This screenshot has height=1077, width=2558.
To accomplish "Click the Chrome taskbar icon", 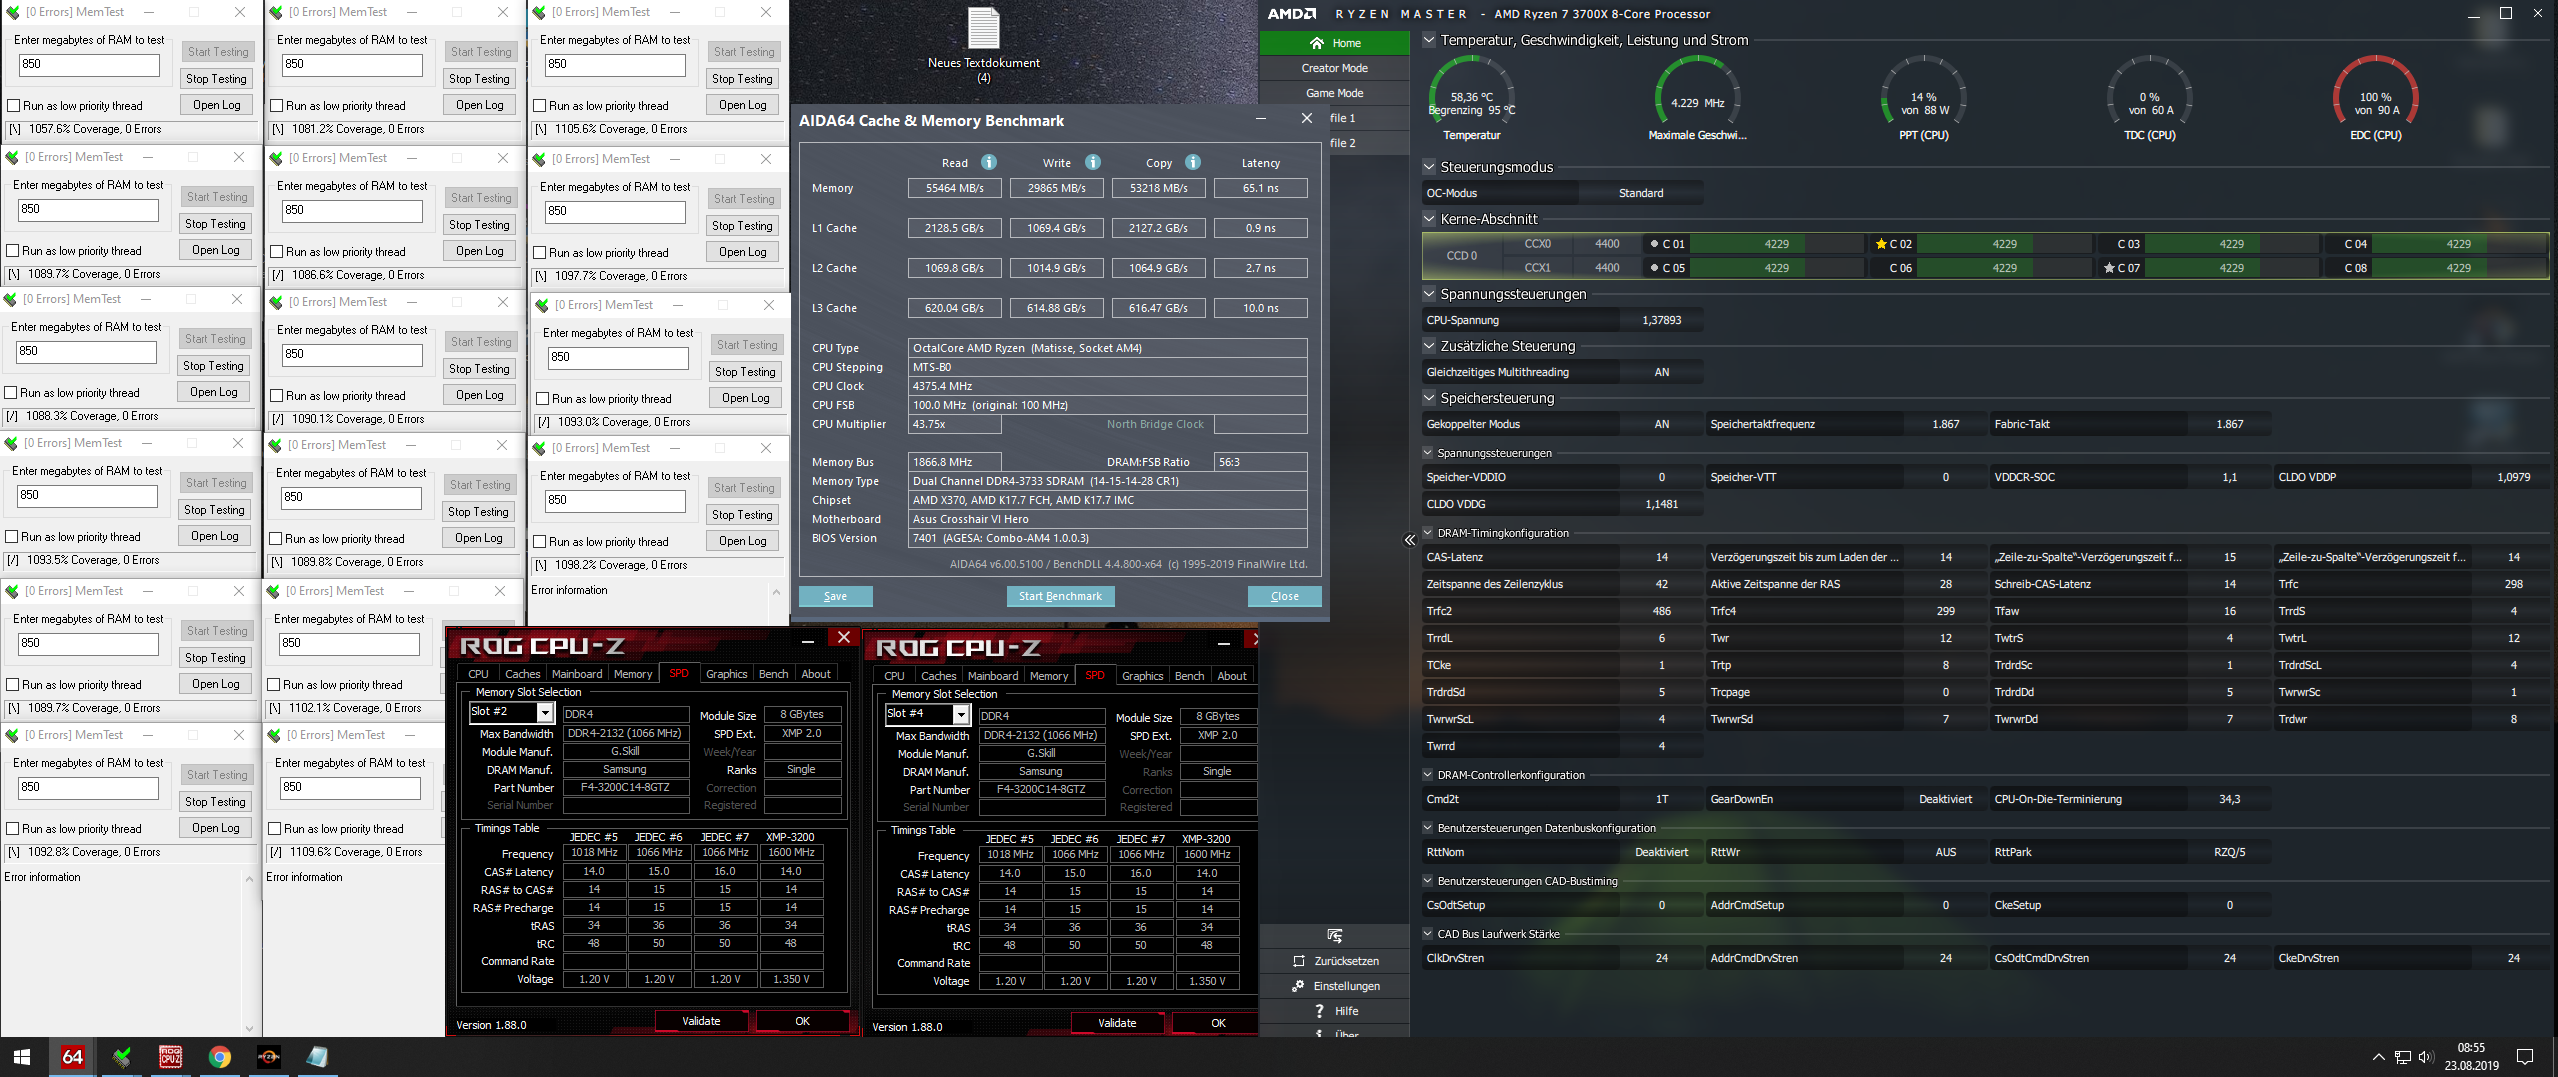I will click(x=220, y=1057).
